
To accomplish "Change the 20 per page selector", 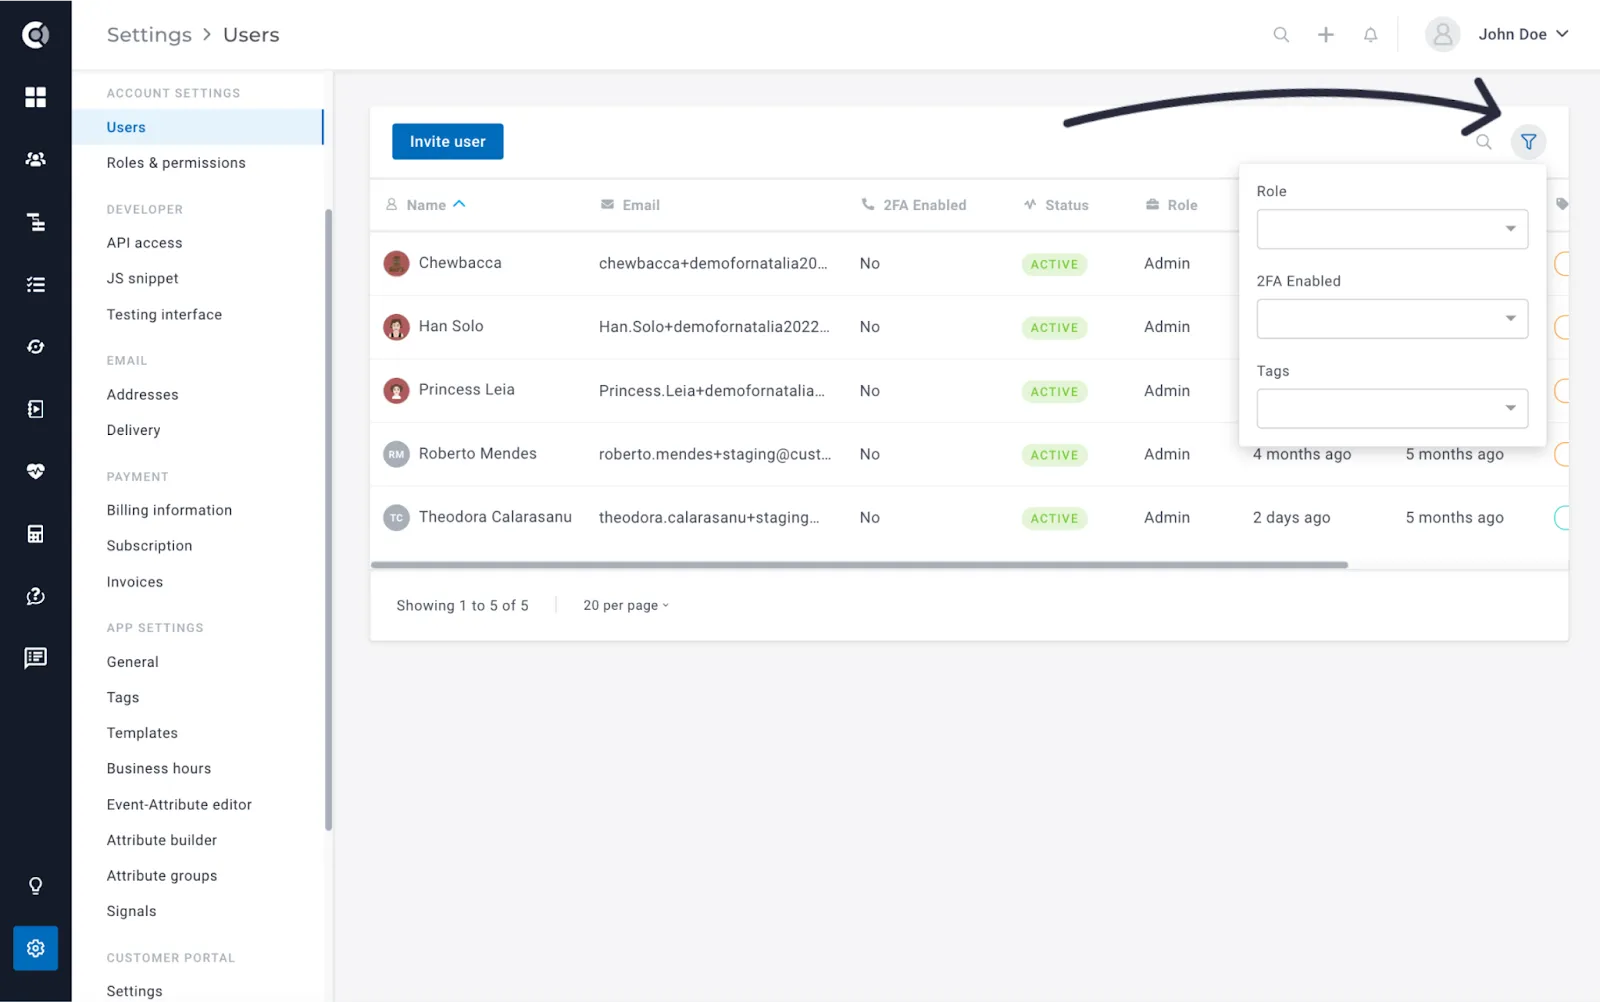I will [626, 606].
